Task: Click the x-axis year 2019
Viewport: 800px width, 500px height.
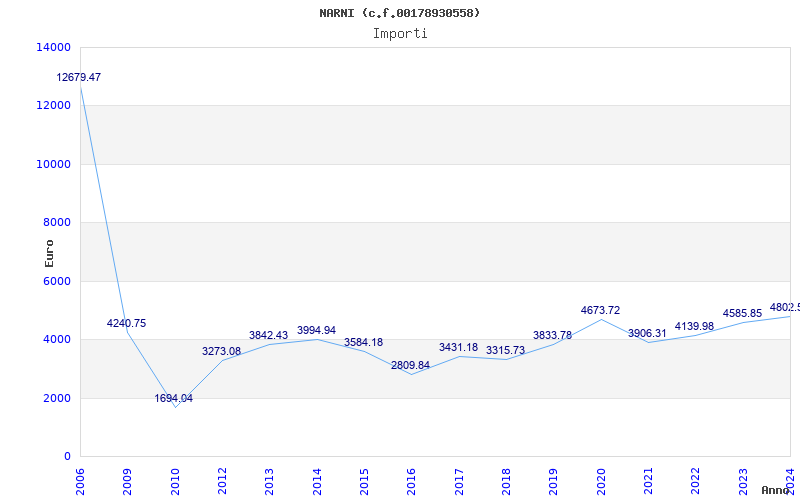Action: [554, 482]
